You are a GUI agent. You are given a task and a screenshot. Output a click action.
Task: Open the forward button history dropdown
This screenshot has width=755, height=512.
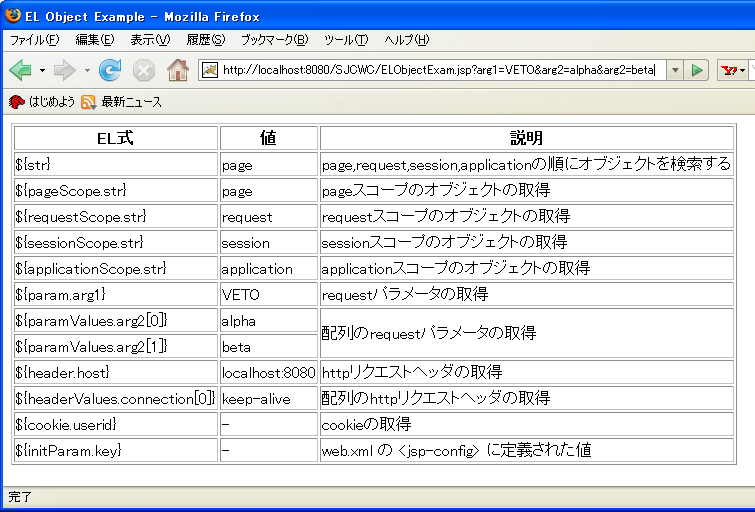(x=87, y=70)
